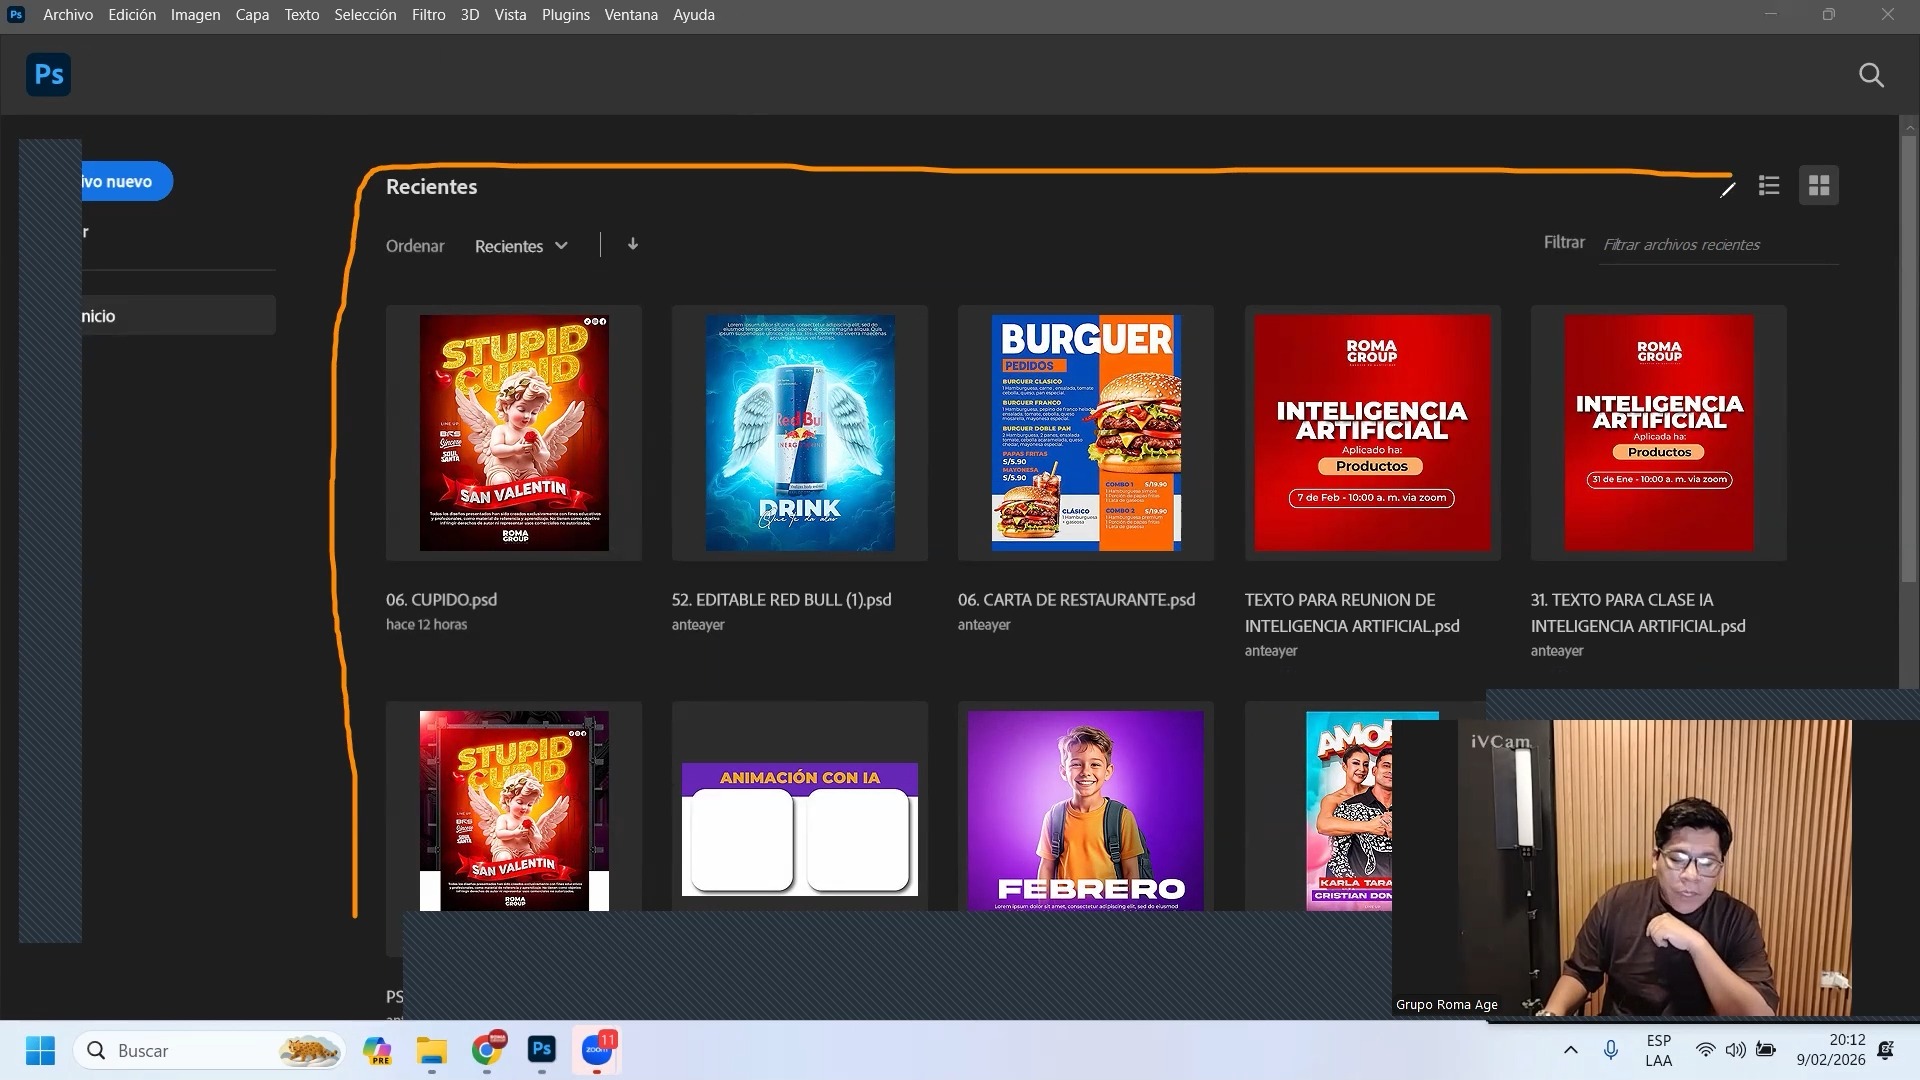The image size is (1920, 1080).
Task: Click the file name 06. CARTA DE RESTAURANTE.psd
Action: click(x=1076, y=600)
